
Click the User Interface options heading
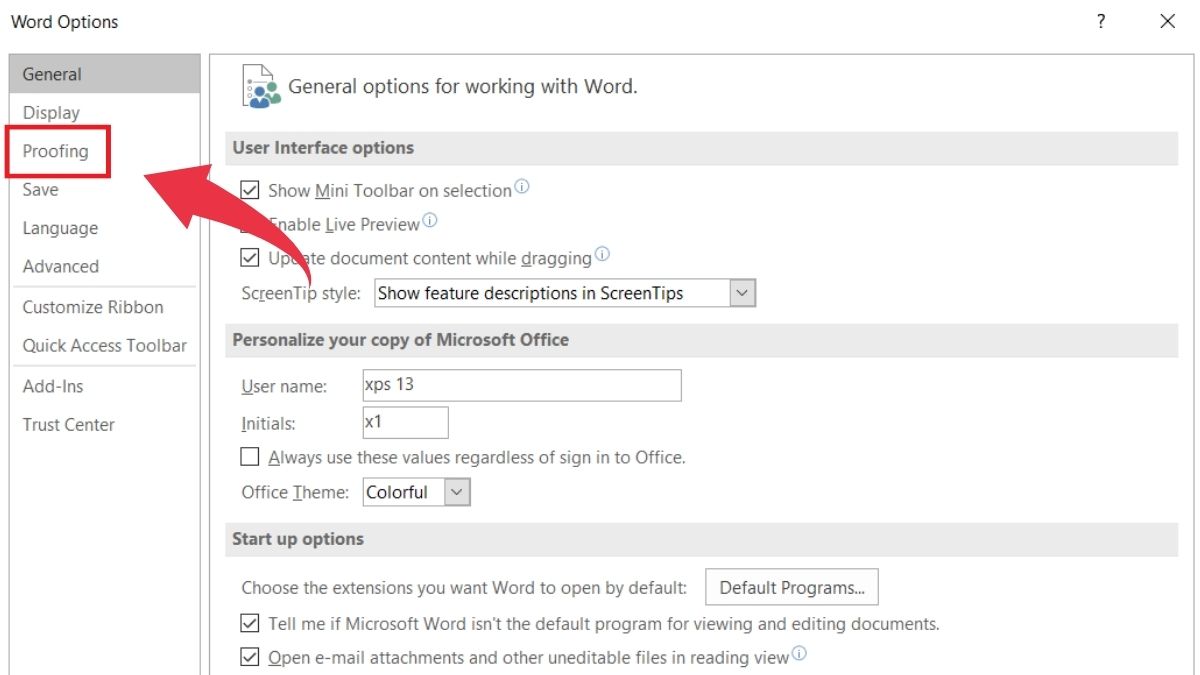point(323,147)
